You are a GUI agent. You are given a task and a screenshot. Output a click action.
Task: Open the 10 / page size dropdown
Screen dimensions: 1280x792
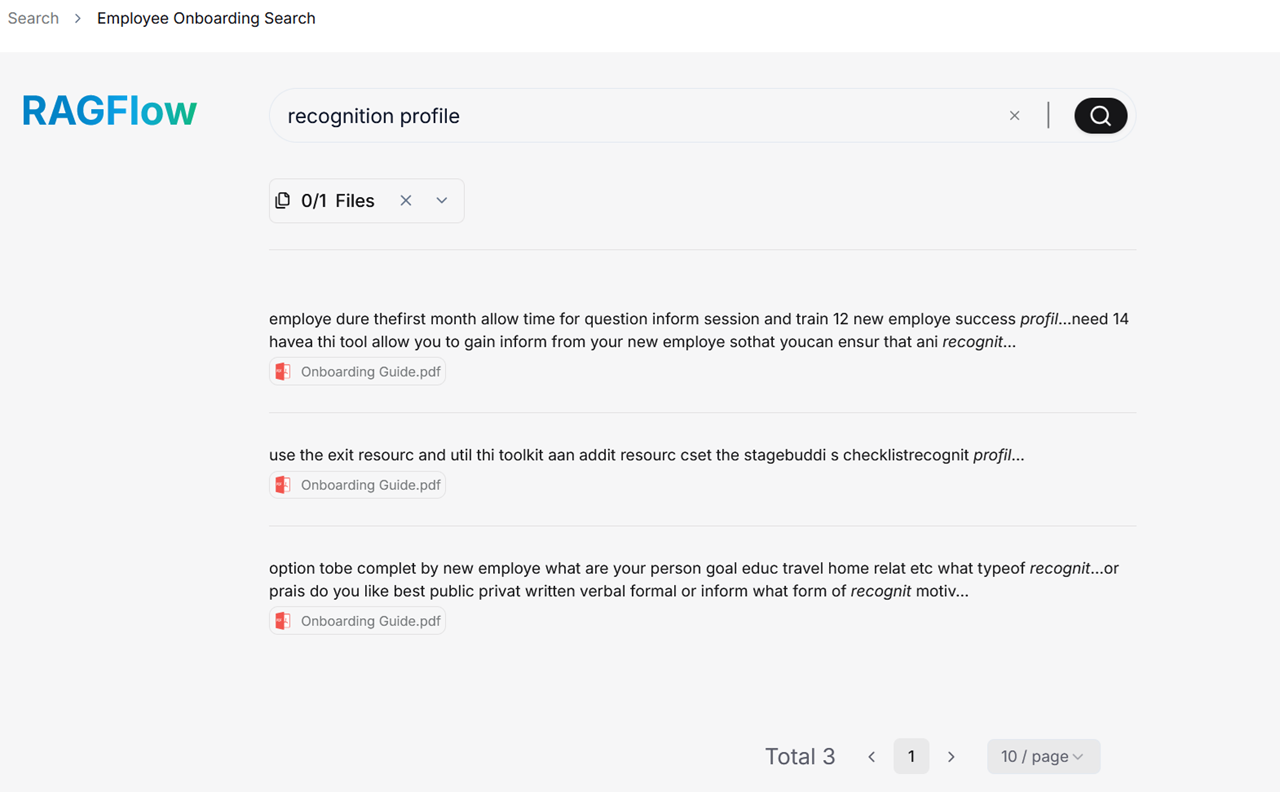tap(1043, 756)
